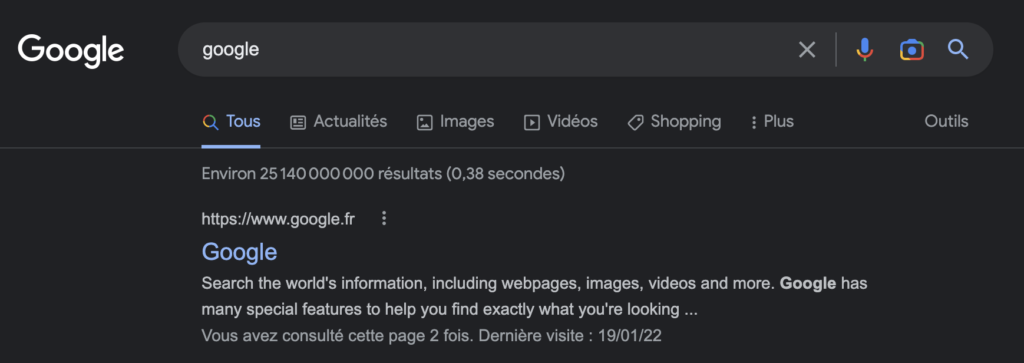
Task: Switch to the Images tab
Action: 455,121
